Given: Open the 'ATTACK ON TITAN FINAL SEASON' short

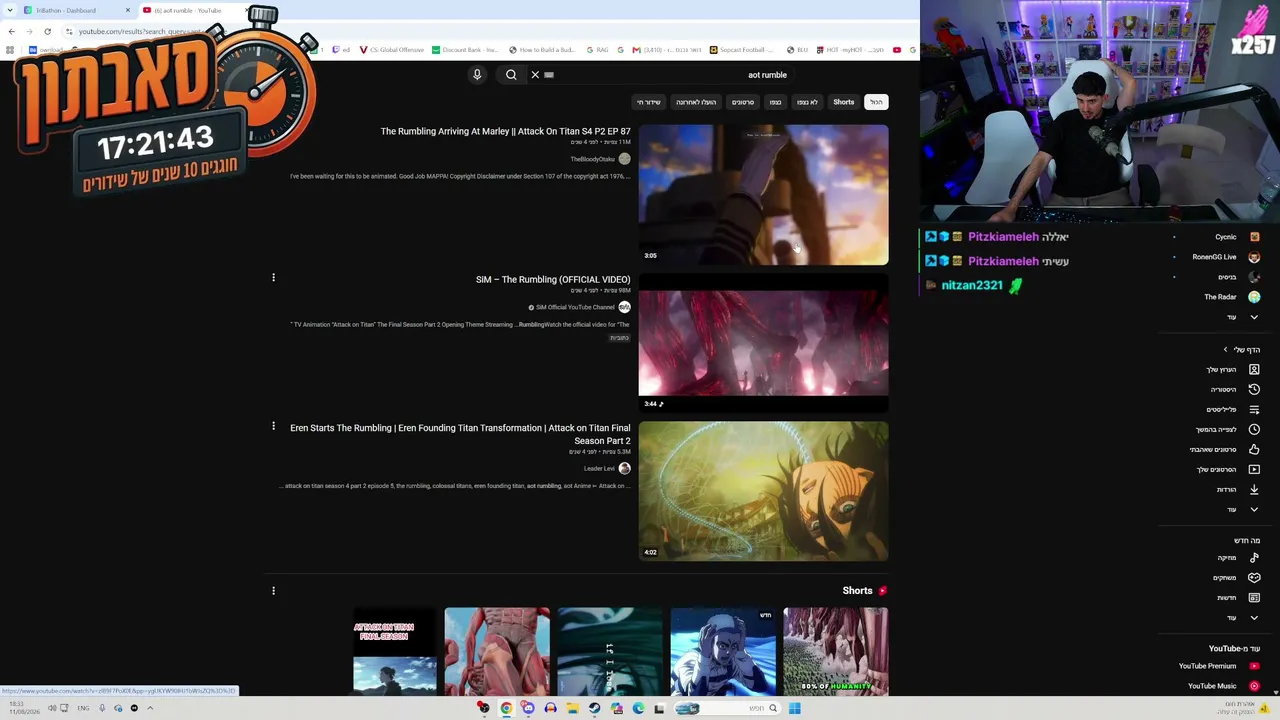Looking at the screenshot, I should point(395,652).
